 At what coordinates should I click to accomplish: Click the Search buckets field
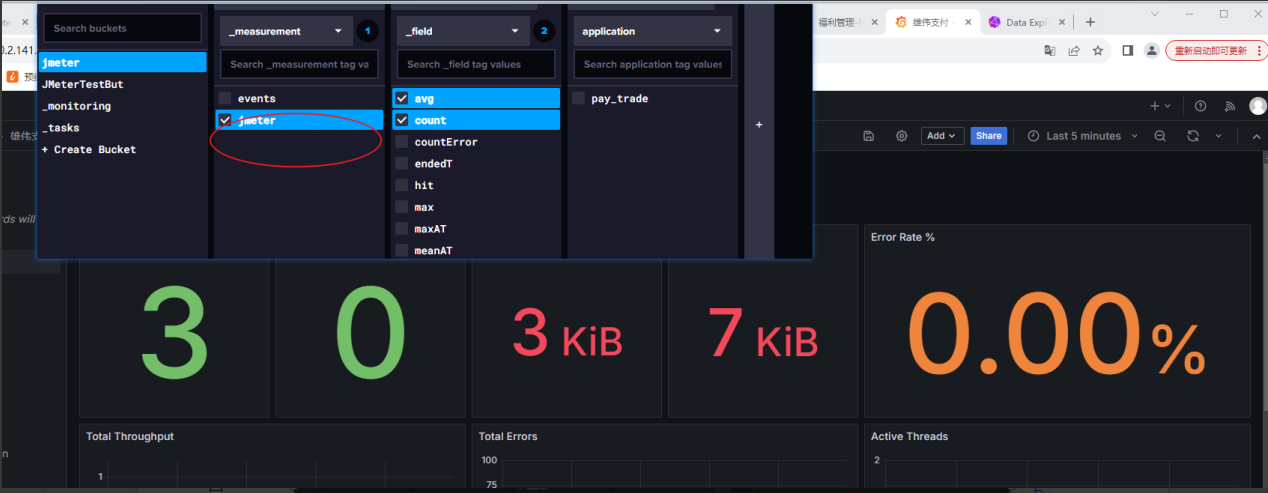[122, 28]
